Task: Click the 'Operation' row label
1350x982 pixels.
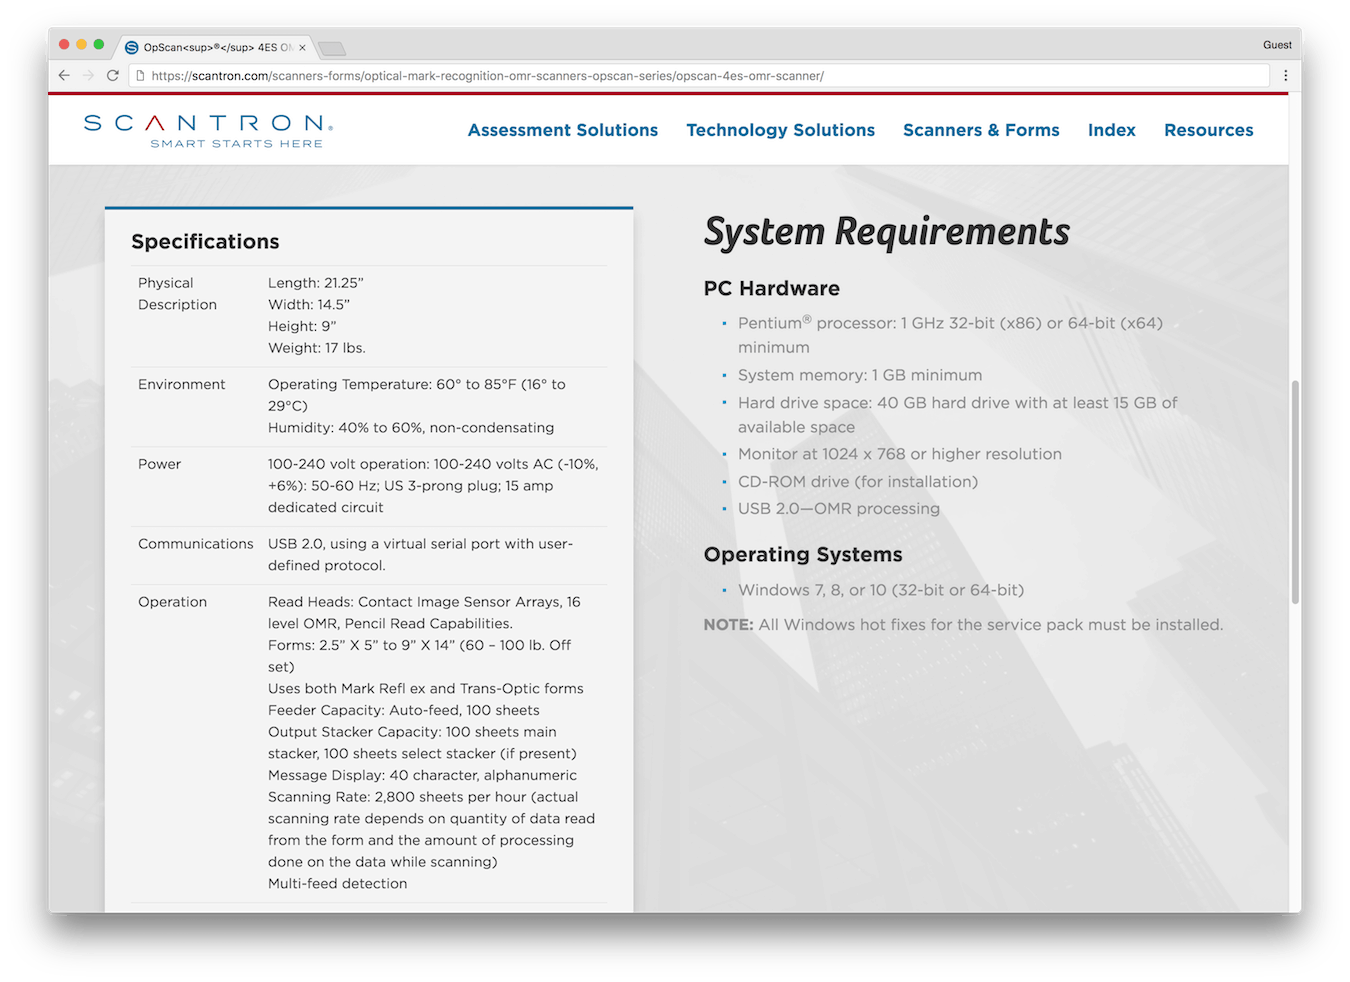Action: [173, 602]
